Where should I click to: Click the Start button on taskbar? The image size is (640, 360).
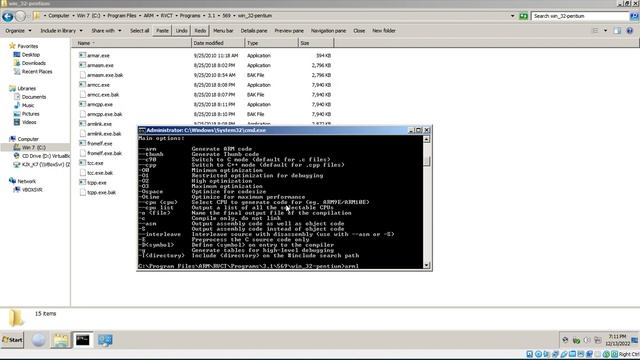point(12,340)
